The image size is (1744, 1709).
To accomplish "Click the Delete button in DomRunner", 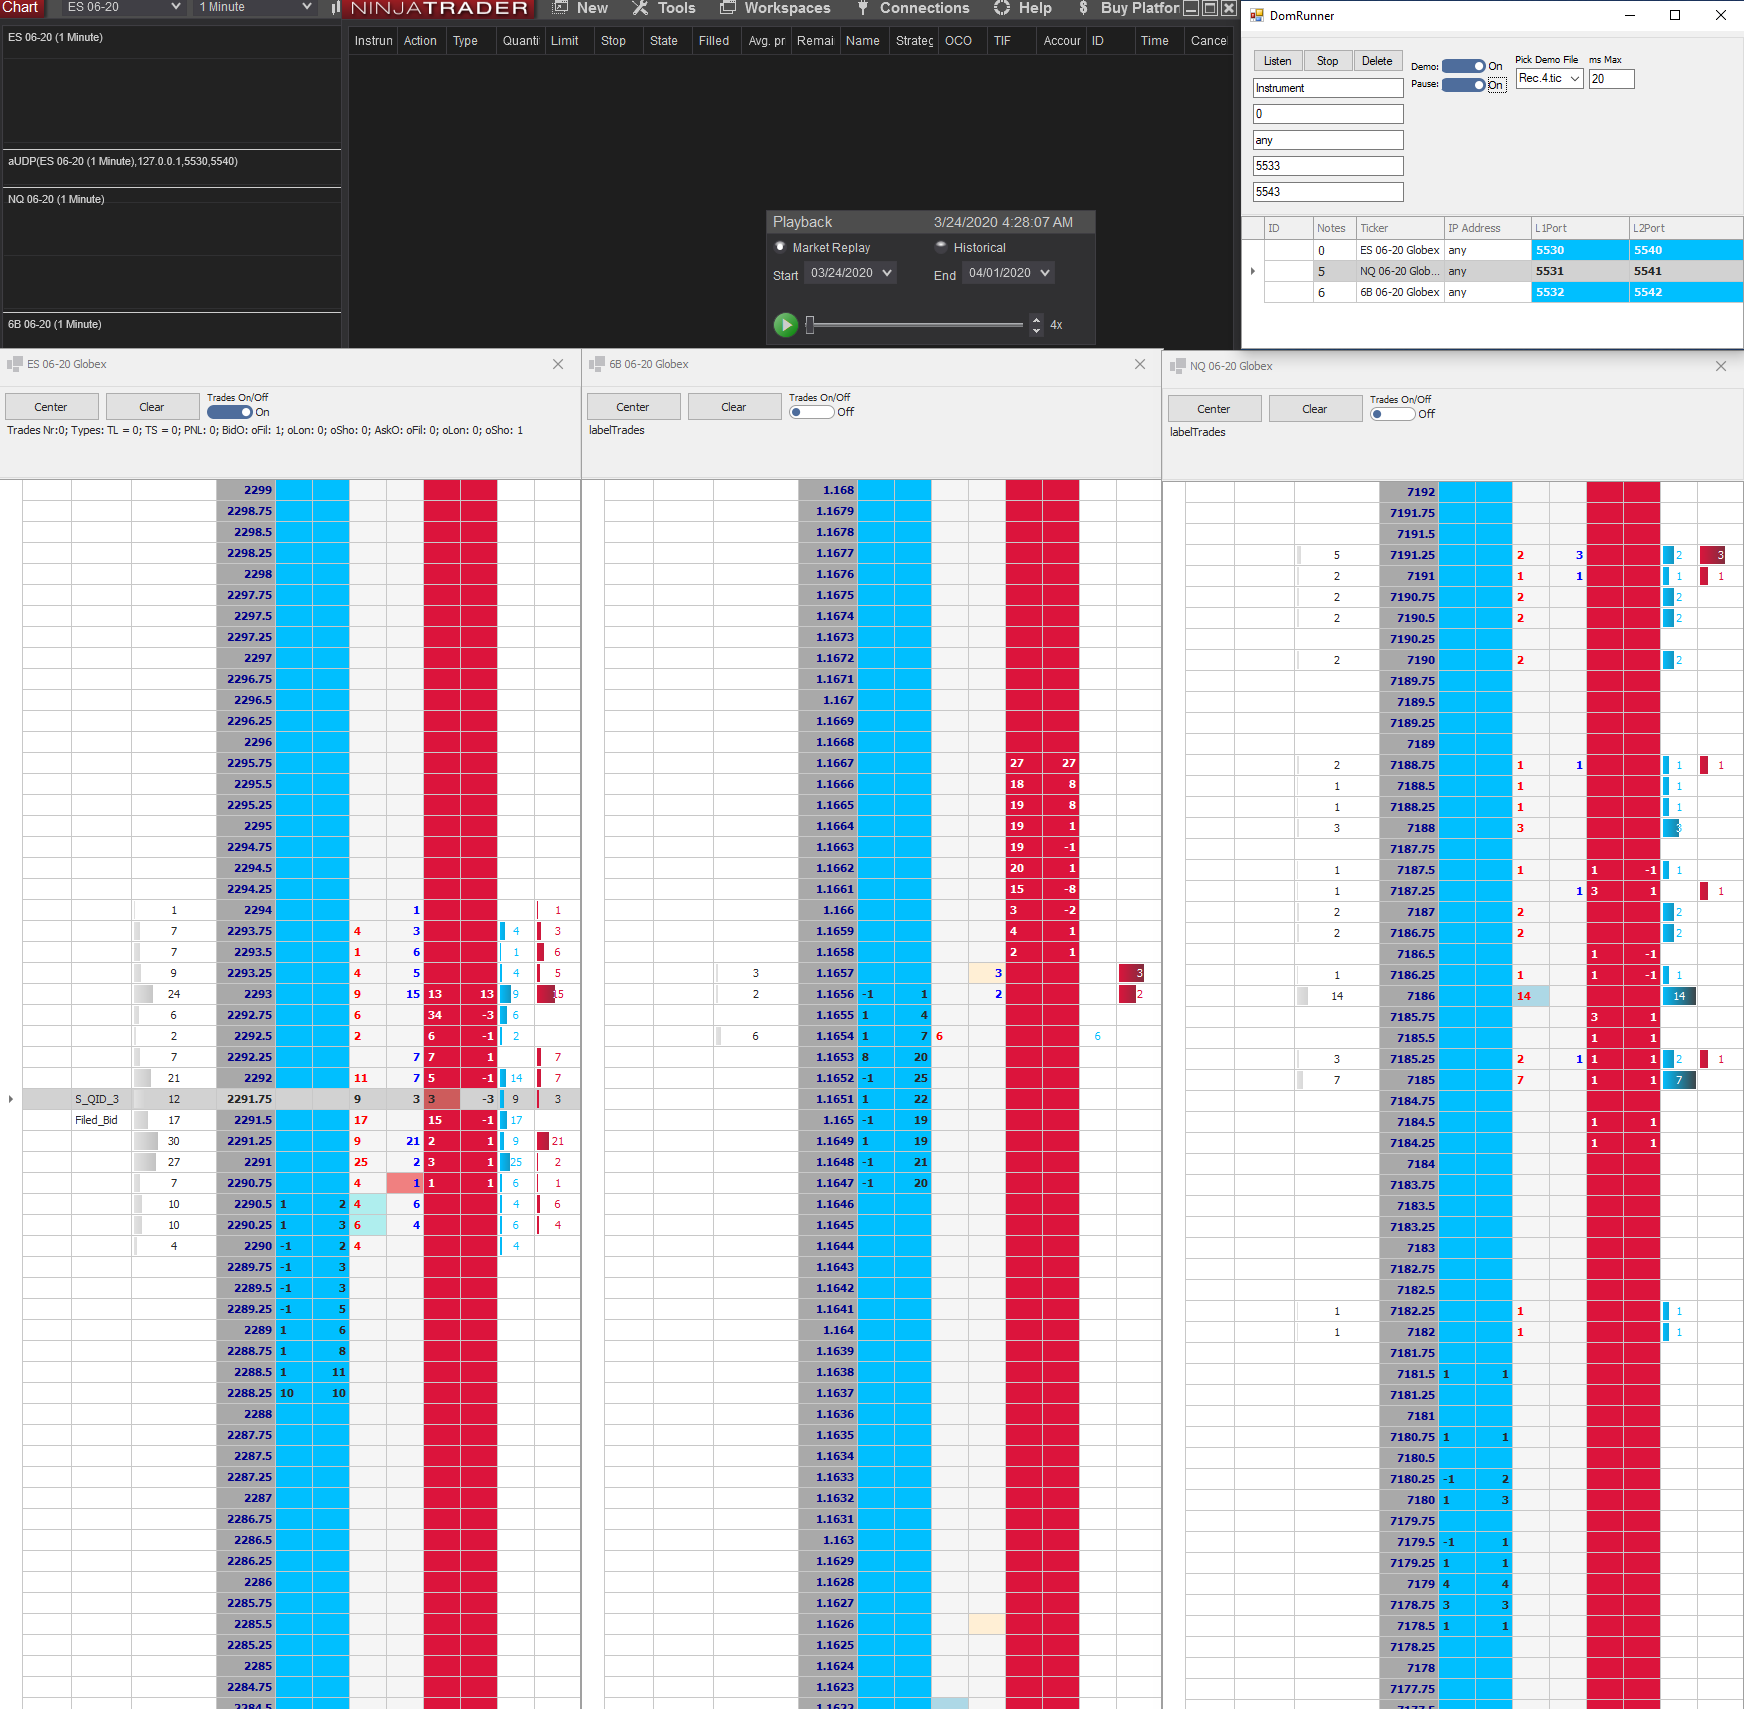I will (x=1377, y=61).
